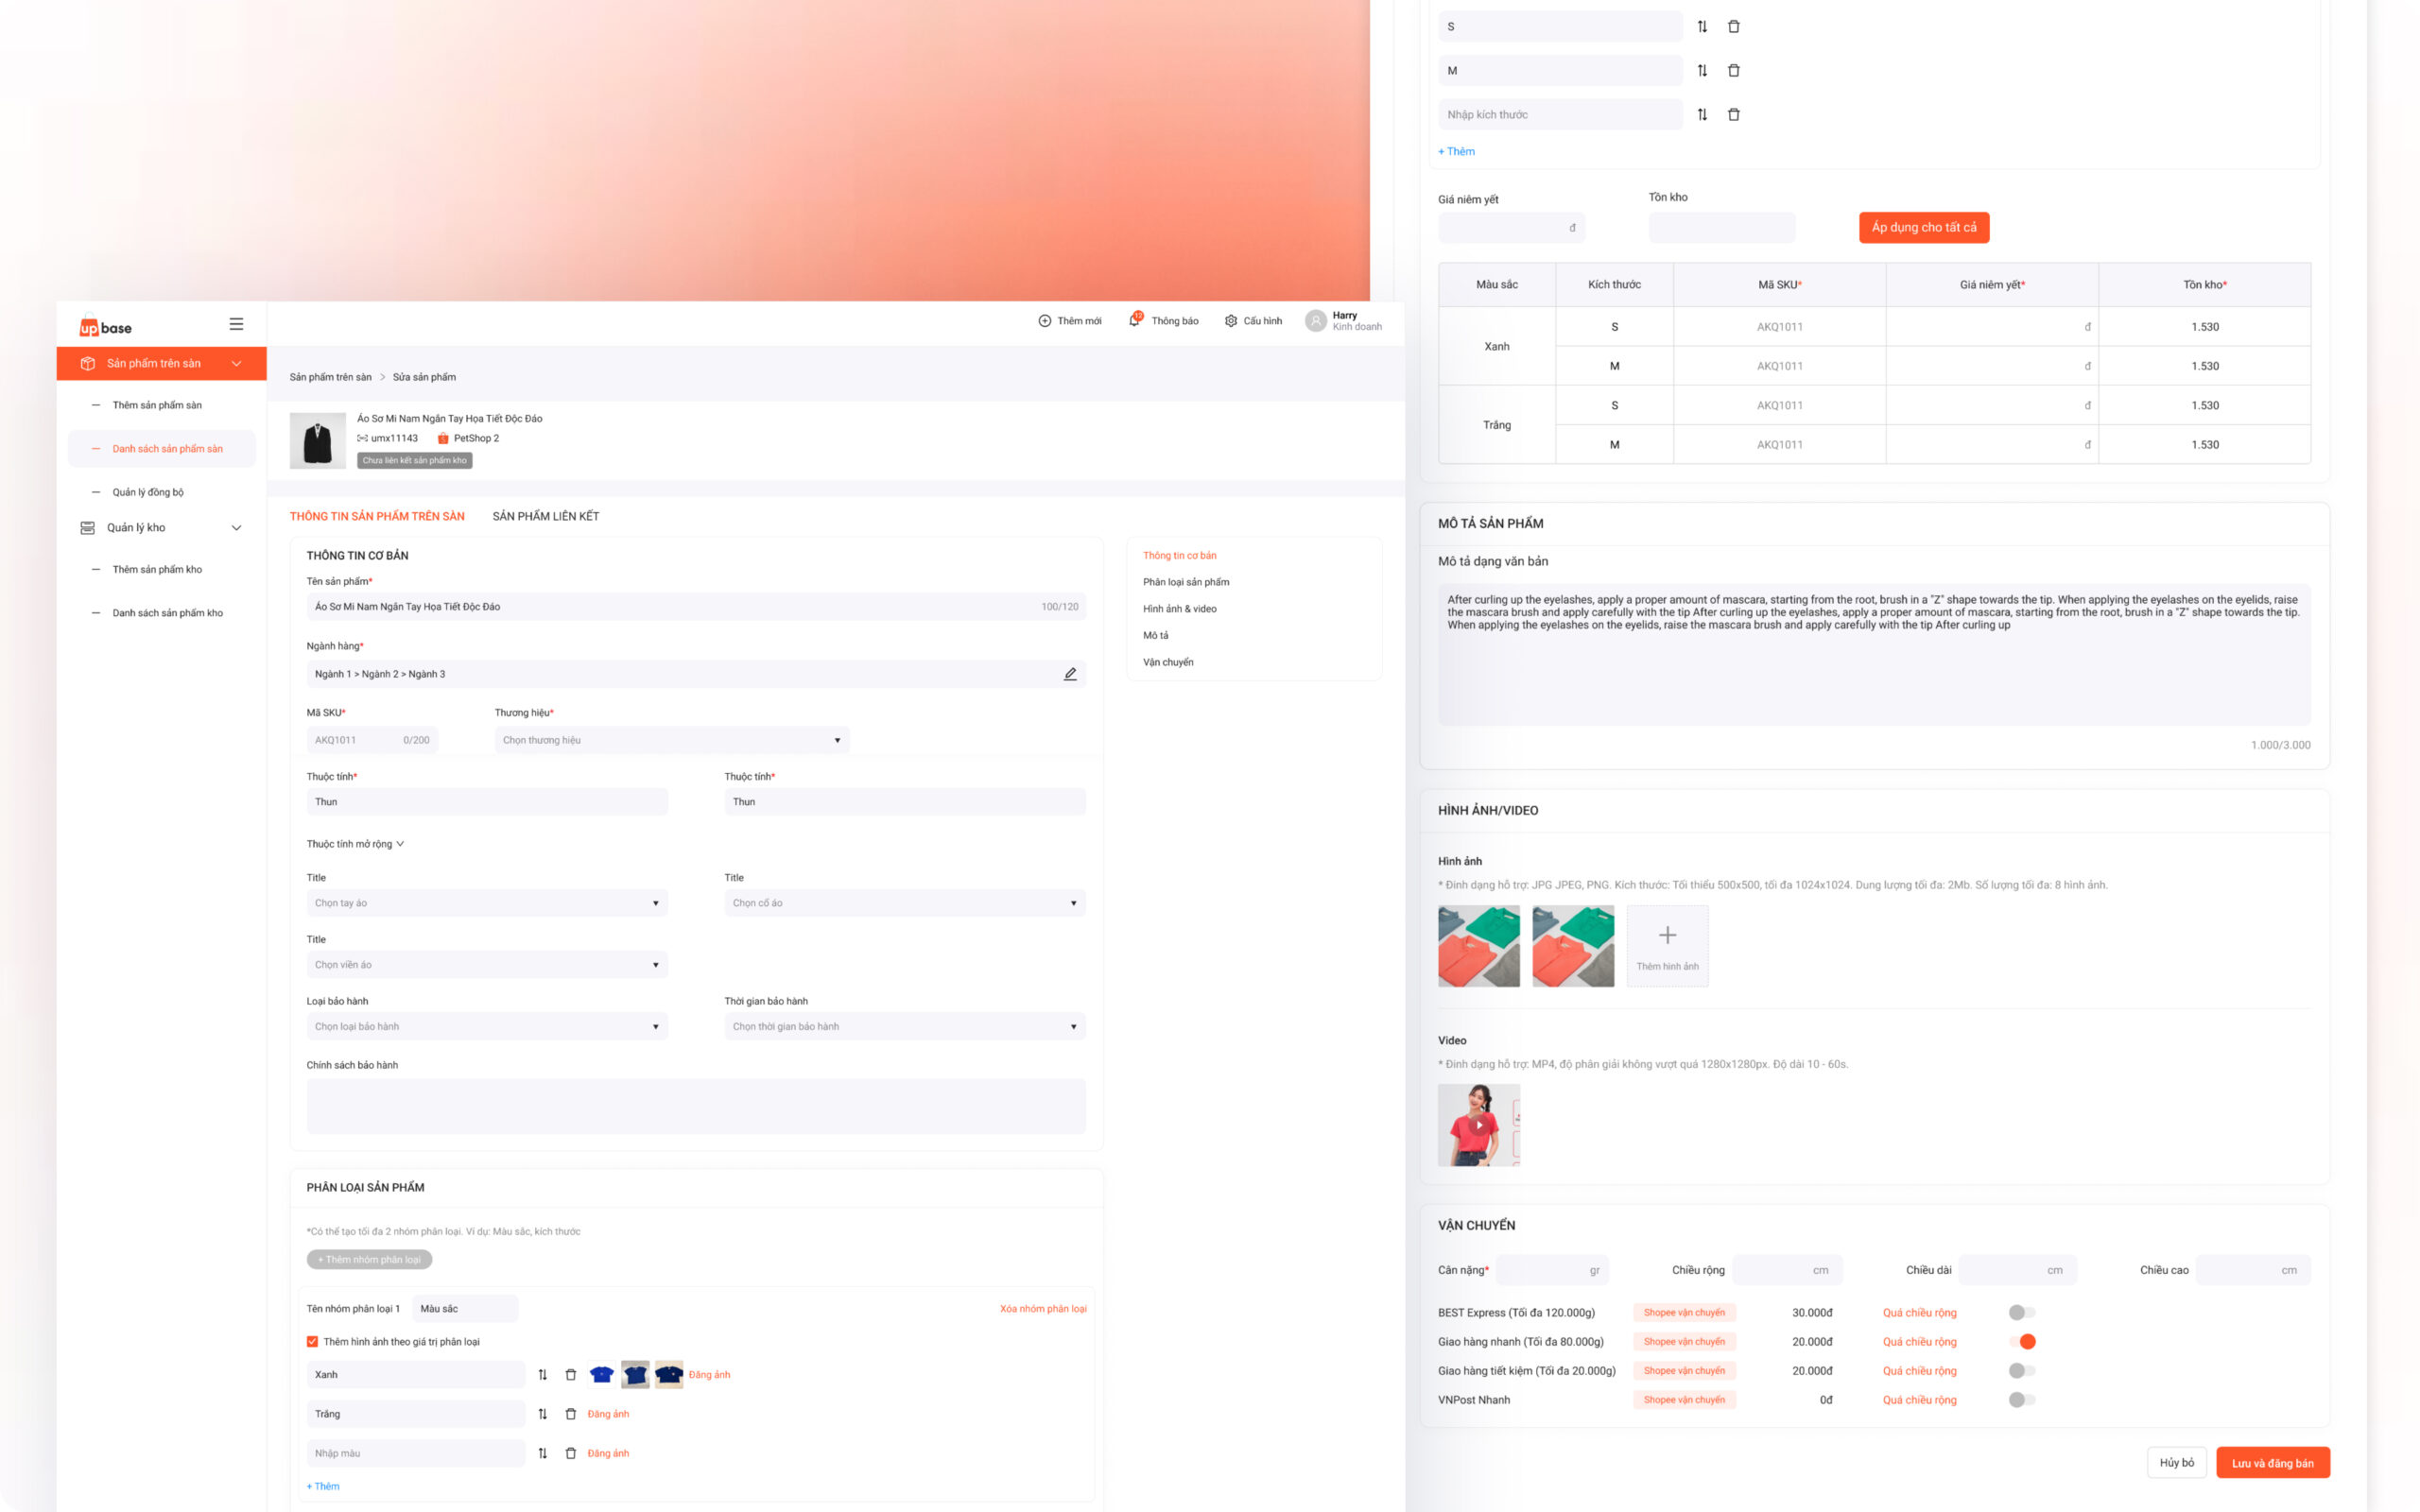Disable Giao hàng nhanh shipping toggle

pos(2021,1342)
